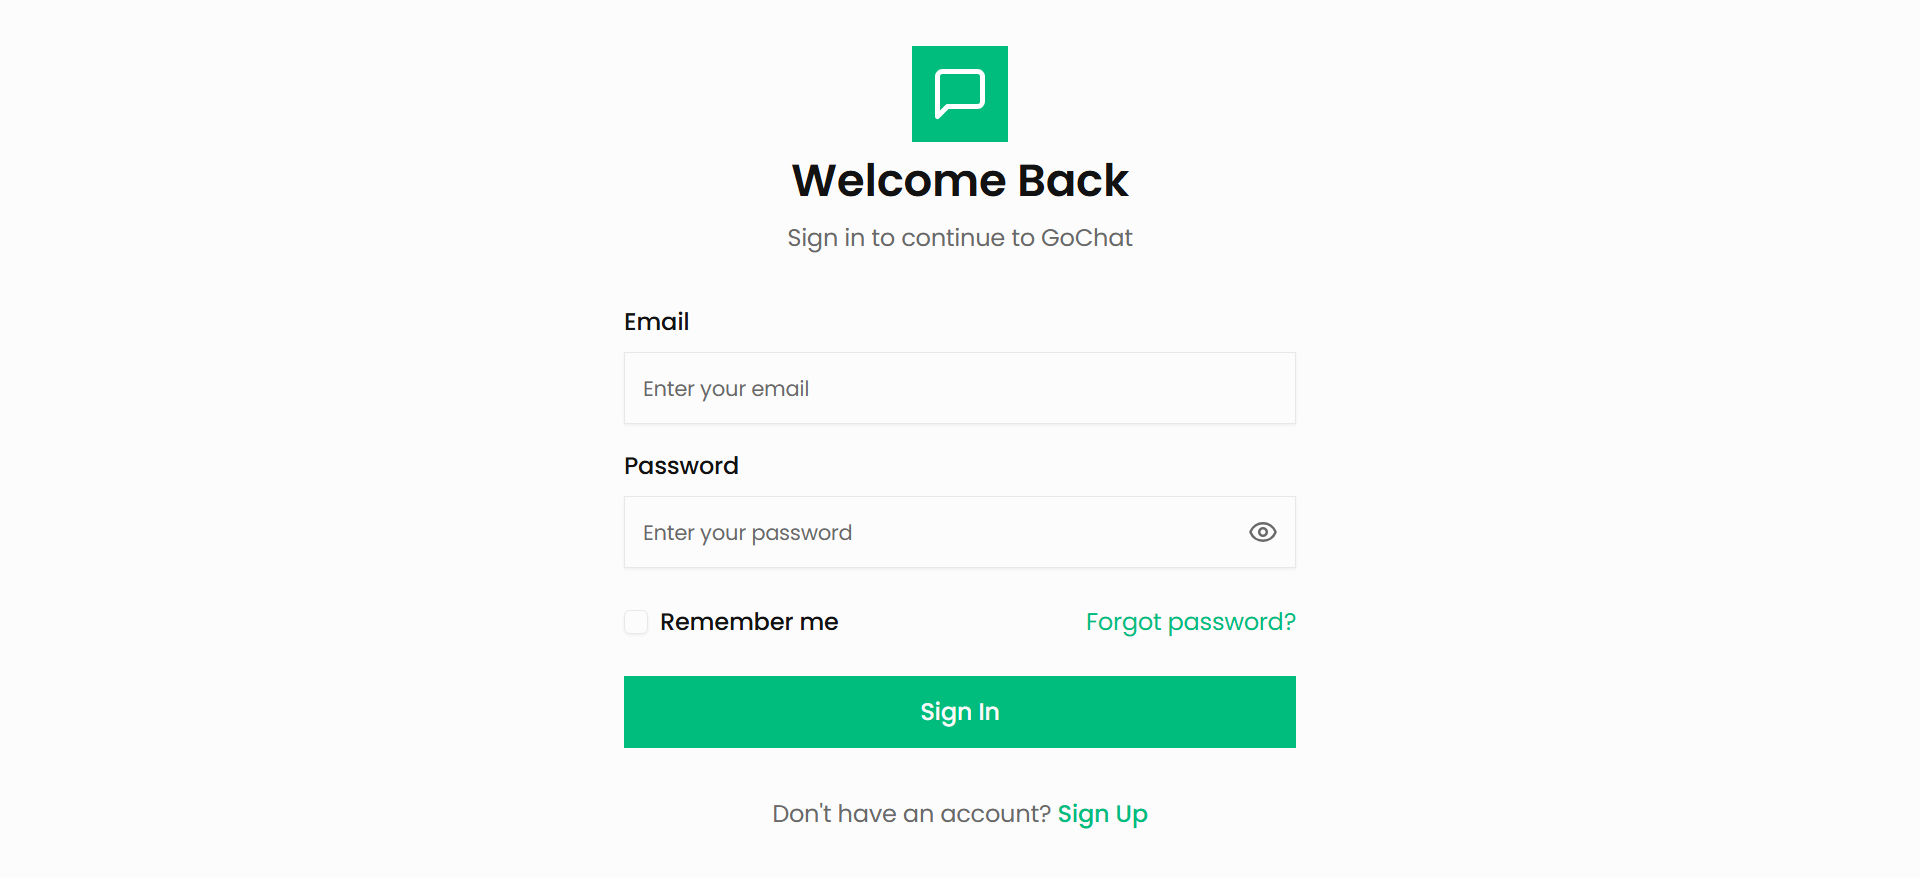This screenshot has width=1920, height=878.
Task: Click the 'Don't have an account?' text
Action: [911, 814]
